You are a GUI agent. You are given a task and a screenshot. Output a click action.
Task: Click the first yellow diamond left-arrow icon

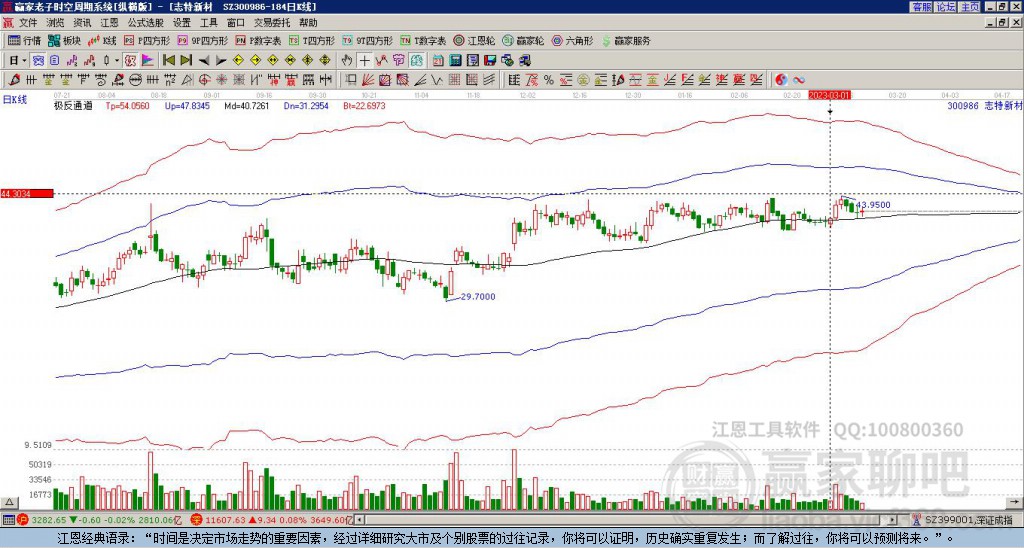tap(238, 60)
